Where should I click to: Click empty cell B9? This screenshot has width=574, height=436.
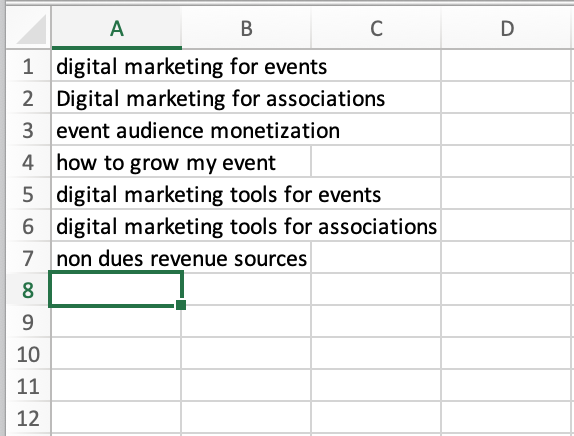coord(246,321)
